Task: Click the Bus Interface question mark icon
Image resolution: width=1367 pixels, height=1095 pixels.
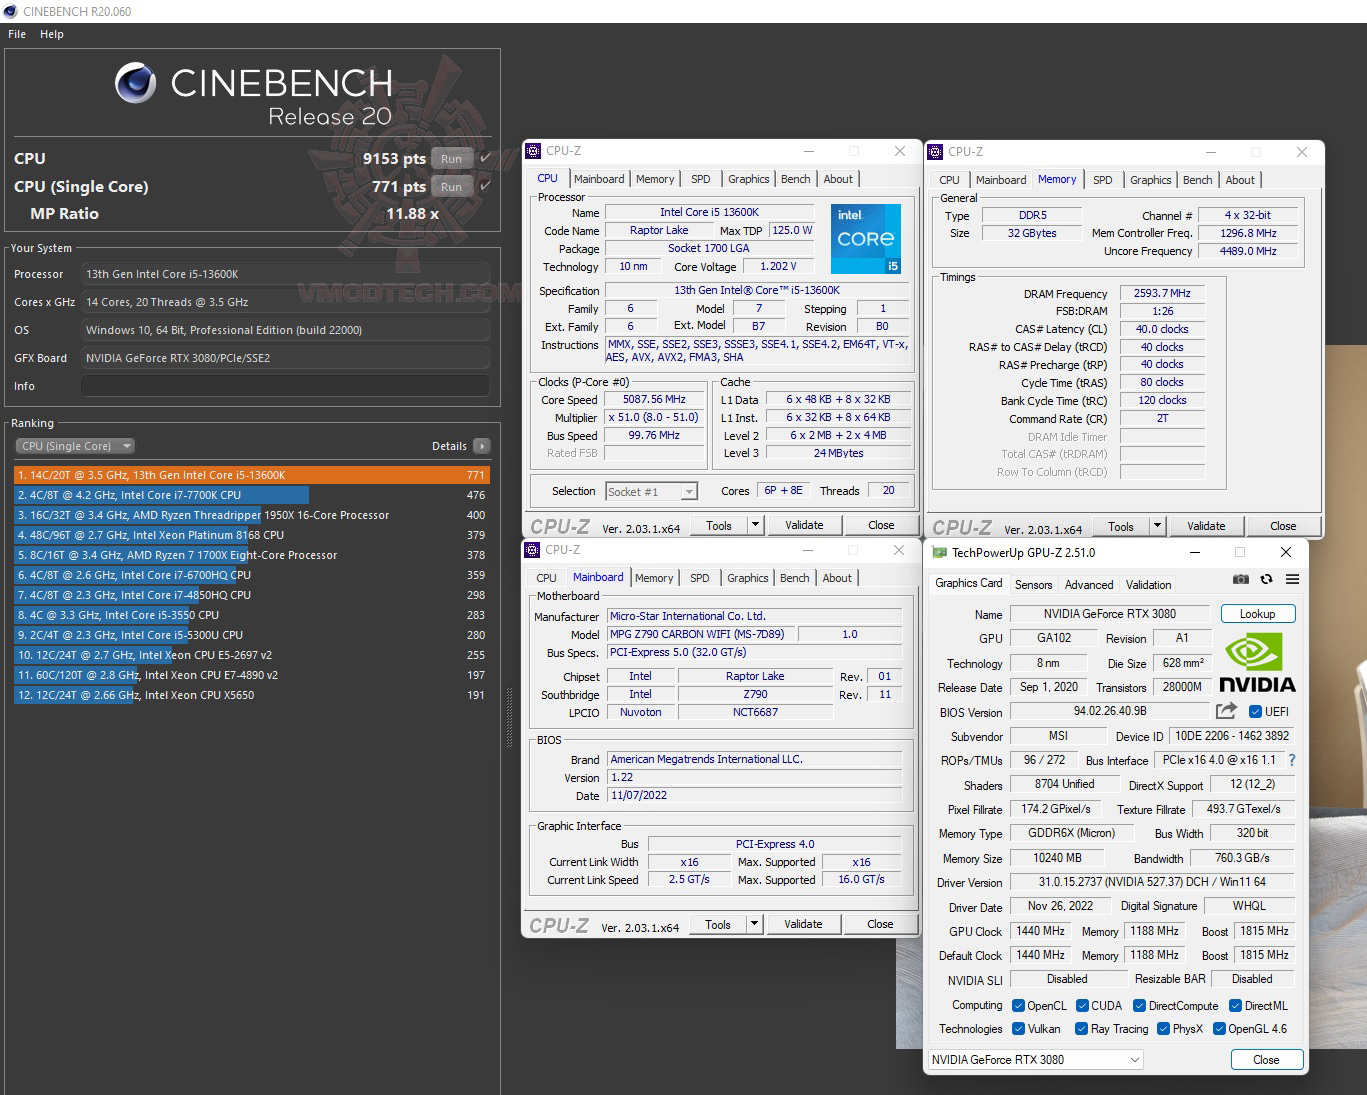Action: click(1292, 760)
